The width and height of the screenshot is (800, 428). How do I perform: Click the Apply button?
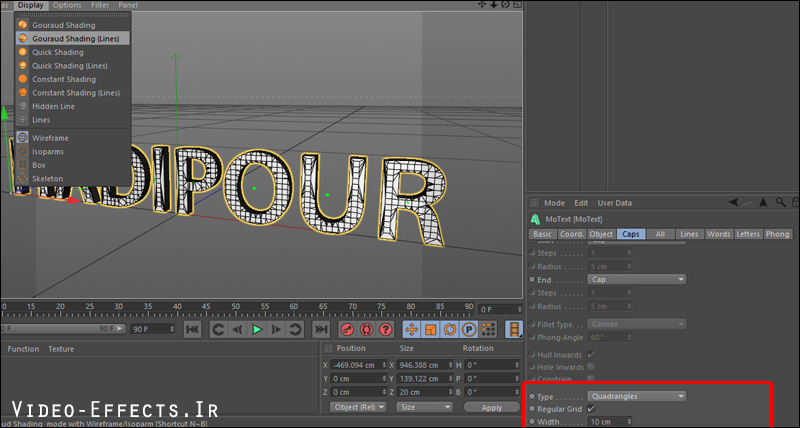tap(492, 407)
